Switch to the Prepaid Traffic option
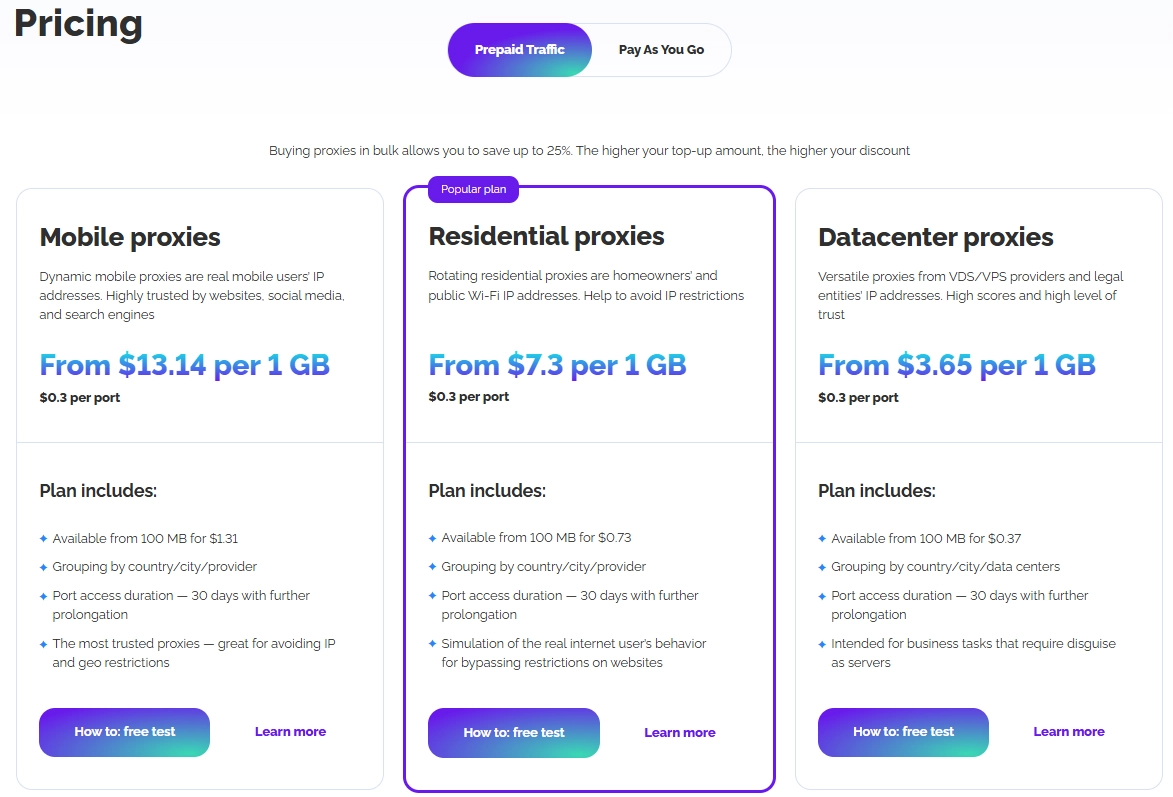This screenshot has height=797, width=1173. 520,50
